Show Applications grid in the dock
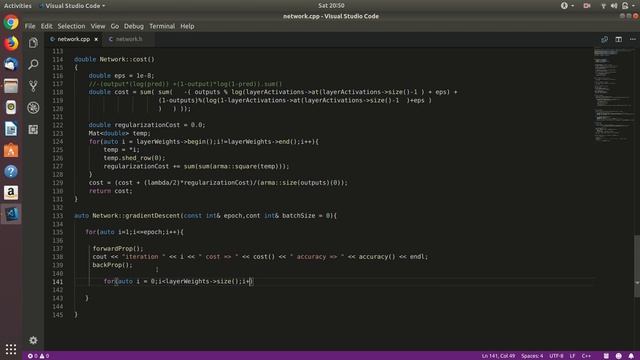Viewport: 640px width, 360px height. click(x=11, y=349)
